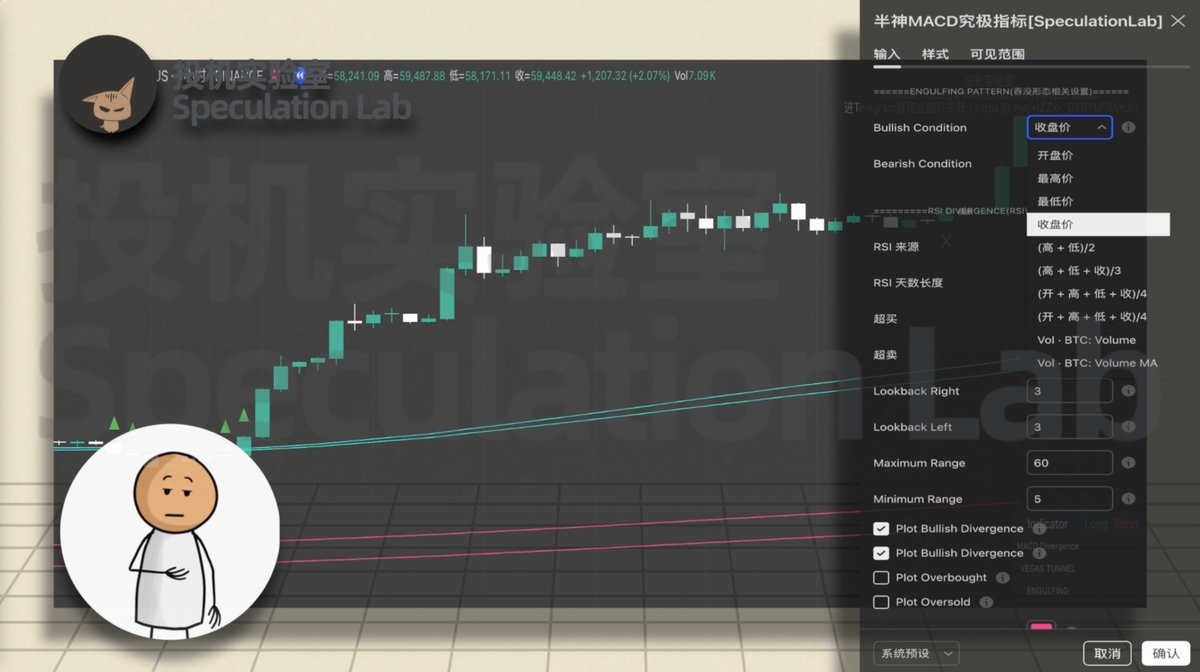Click the Bullish Condition label

(x=920, y=128)
